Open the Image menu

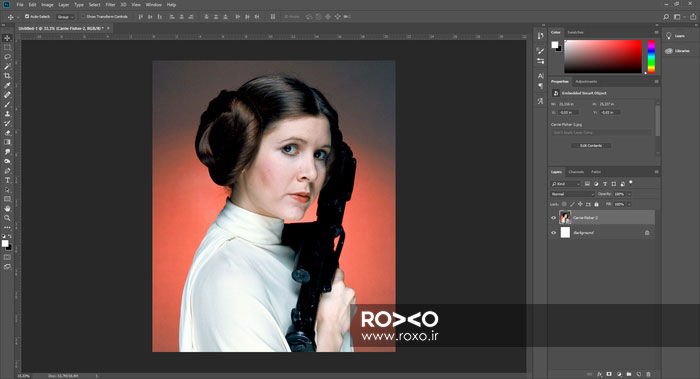point(47,4)
